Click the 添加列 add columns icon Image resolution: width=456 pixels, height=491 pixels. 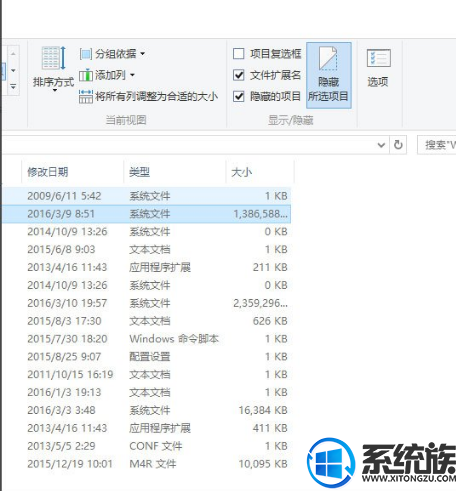[86, 75]
